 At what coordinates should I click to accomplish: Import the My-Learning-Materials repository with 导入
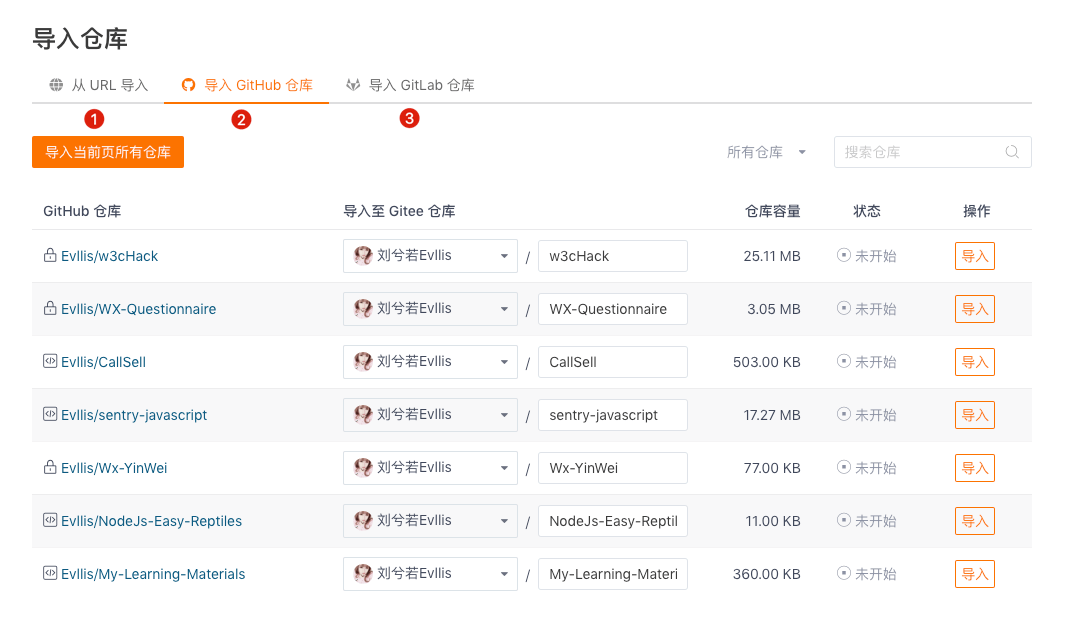coord(975,574)
